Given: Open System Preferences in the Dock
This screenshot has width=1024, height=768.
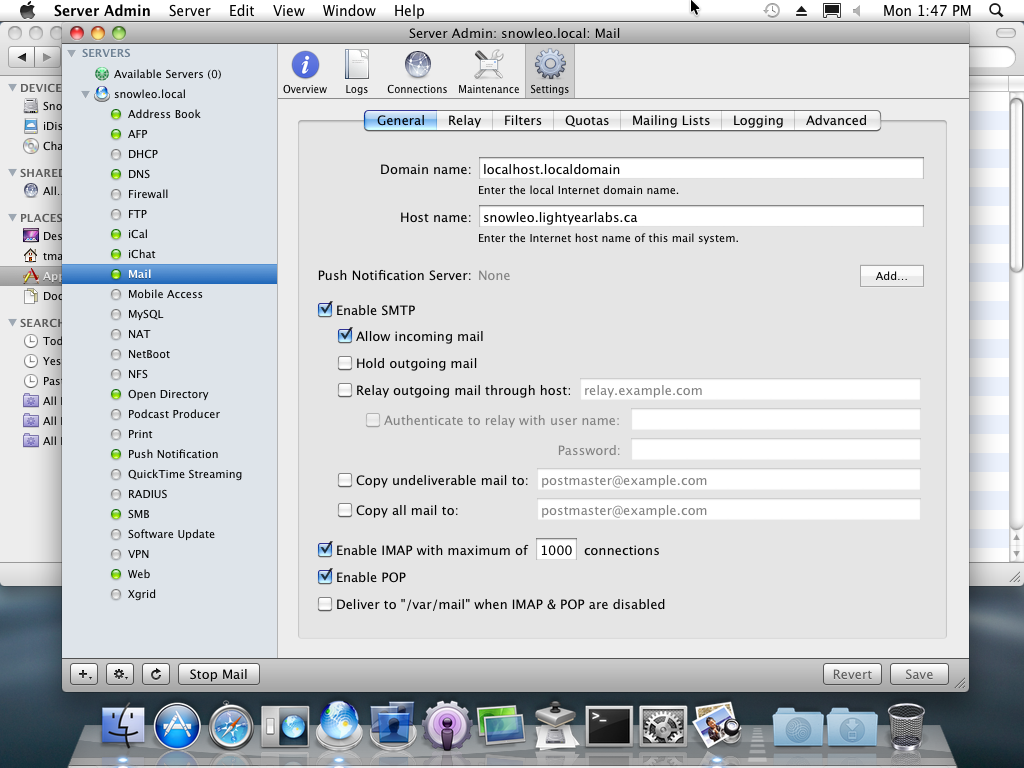Looking at the screenshot, I should coord(663,726).
